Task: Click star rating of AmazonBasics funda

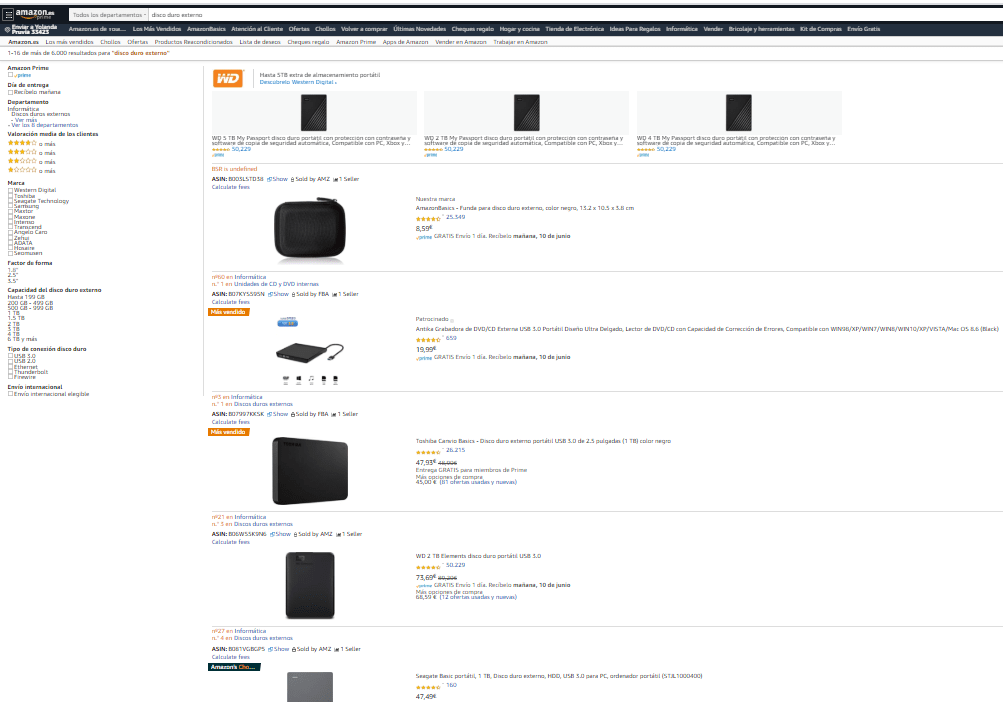Action: coord(429,217)
